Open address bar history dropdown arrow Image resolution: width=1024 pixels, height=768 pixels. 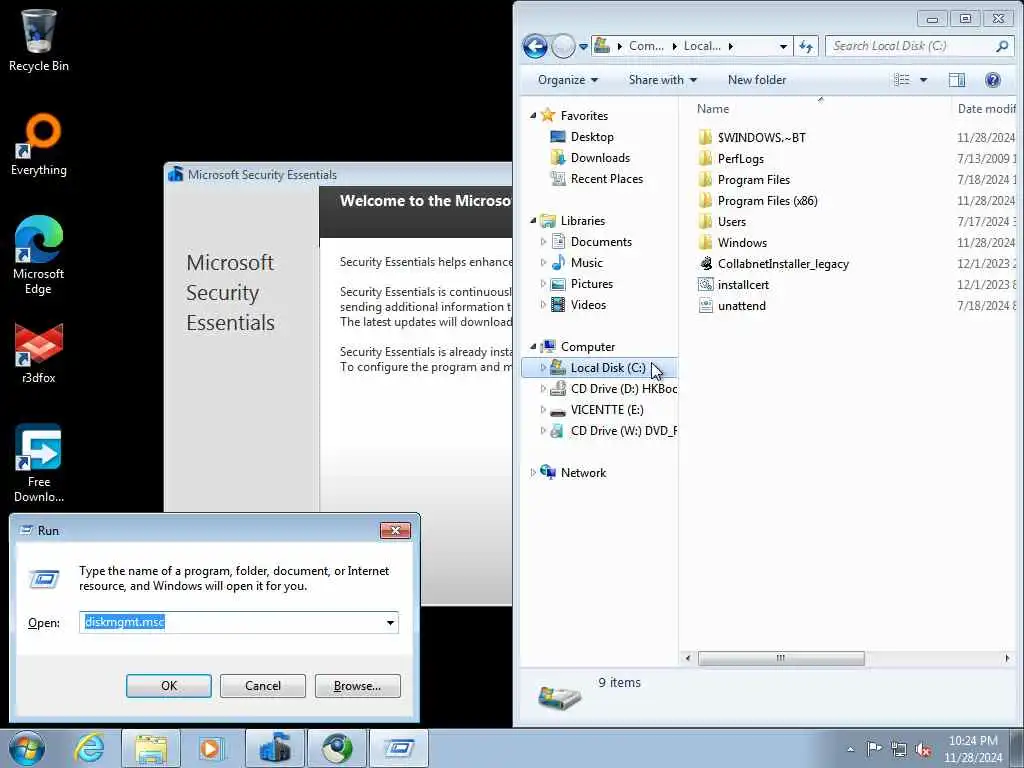point(783,46)
